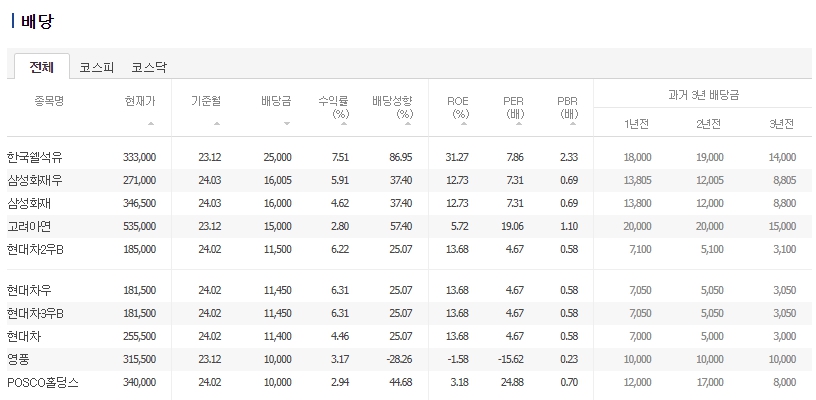Select 삼성화재우 price 271,000
The image size is (816, 400).
click(139, 180)
